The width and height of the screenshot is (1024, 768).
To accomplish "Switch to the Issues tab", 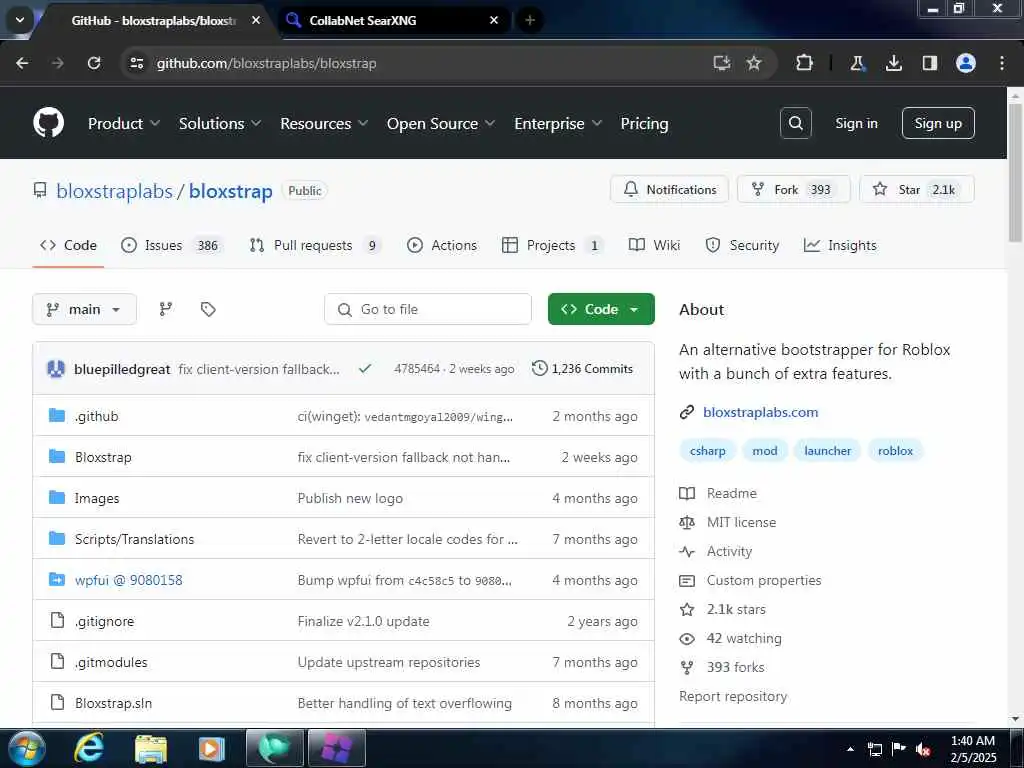I will pyautogui.click(x=172, y=246).
